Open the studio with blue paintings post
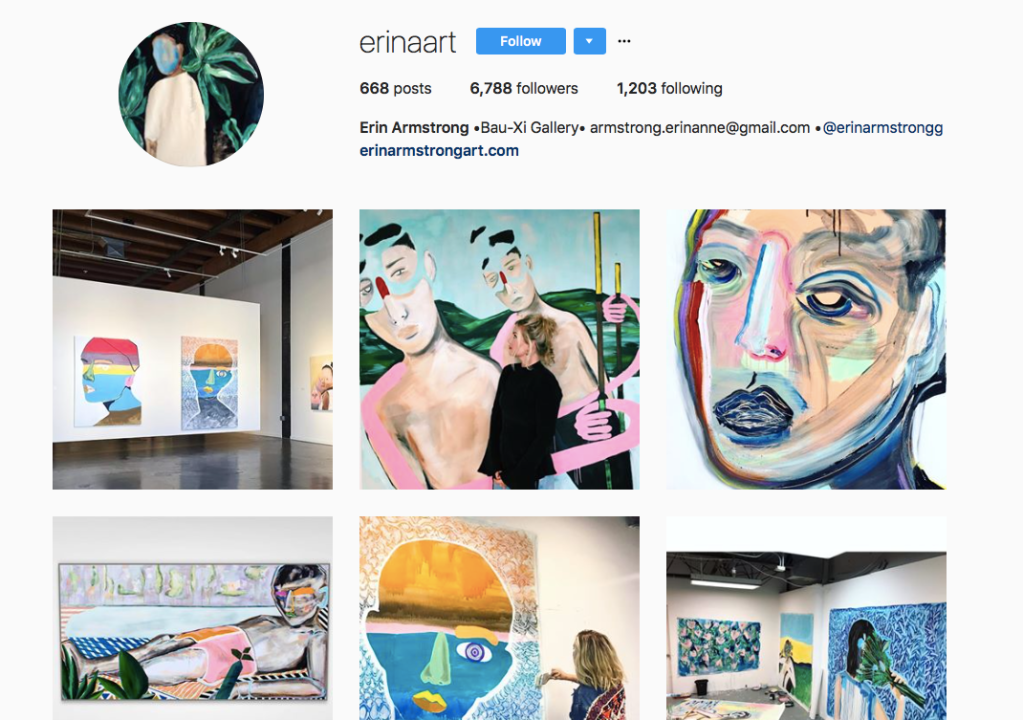 pyautogui.click(x=806, y=618)
